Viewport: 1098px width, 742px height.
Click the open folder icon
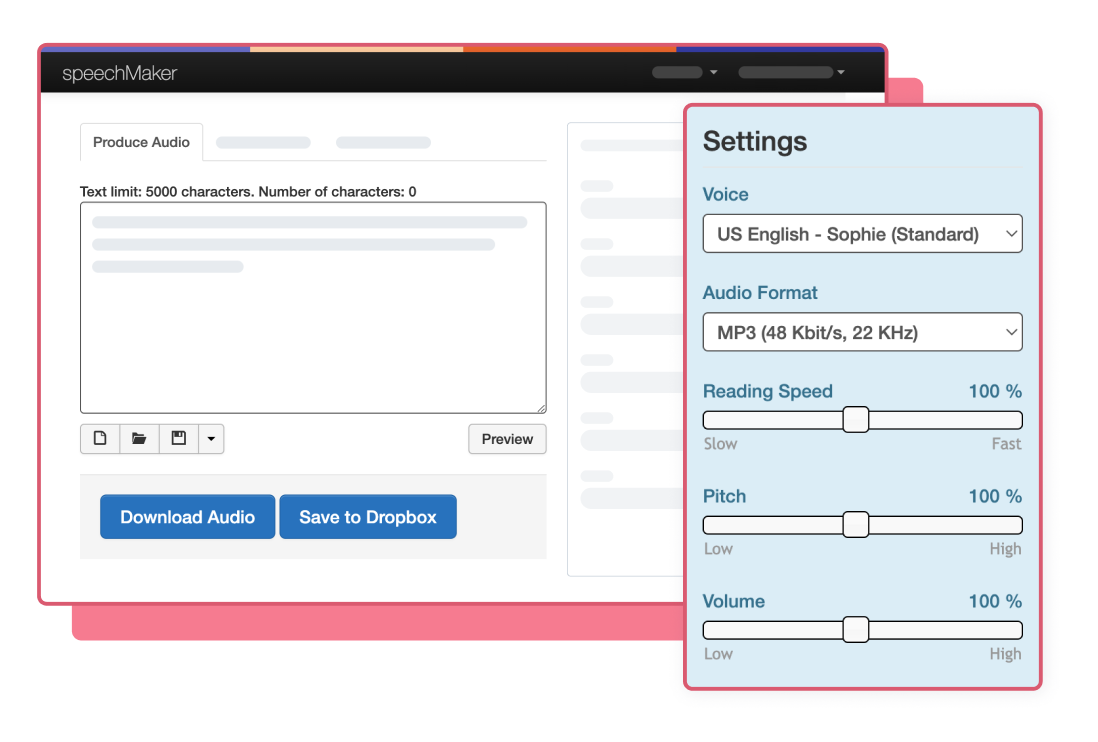139,439
